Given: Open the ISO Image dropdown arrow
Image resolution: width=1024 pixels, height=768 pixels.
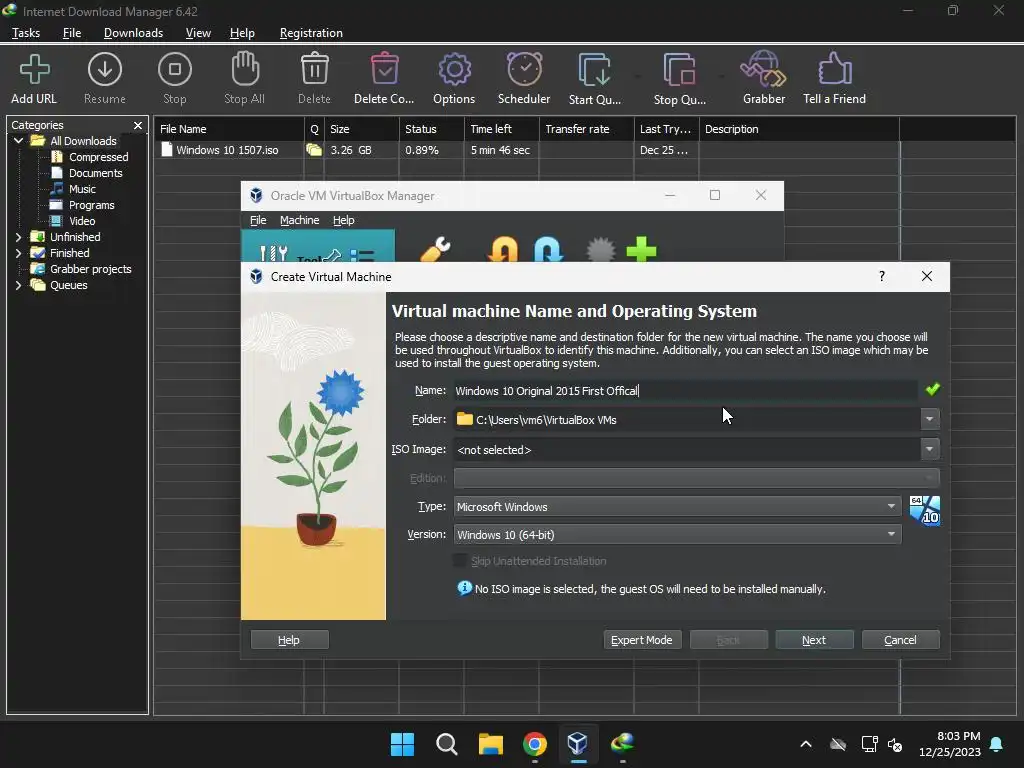Looking at the screenshot, I should coord(929,449).
